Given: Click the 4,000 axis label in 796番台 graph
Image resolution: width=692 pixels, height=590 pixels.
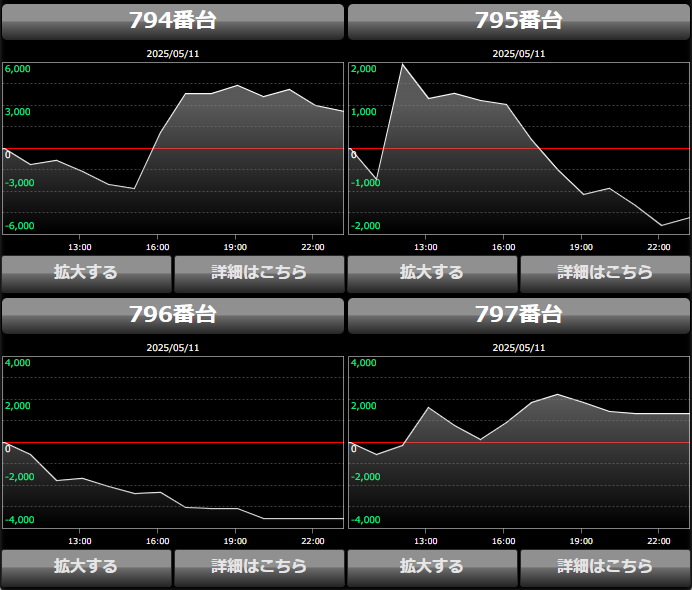Looking at the screenshot, I should click(x=18, y=363).
